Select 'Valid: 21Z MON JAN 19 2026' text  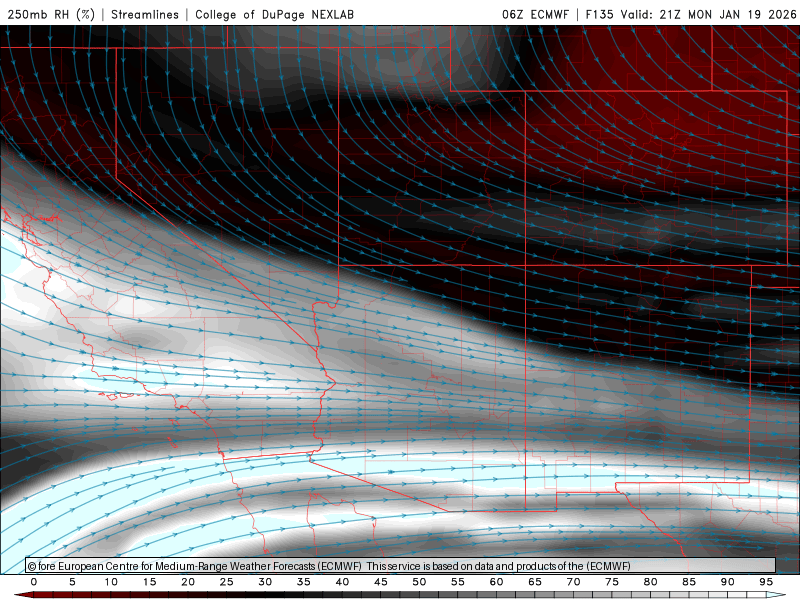tap(708, 14)
